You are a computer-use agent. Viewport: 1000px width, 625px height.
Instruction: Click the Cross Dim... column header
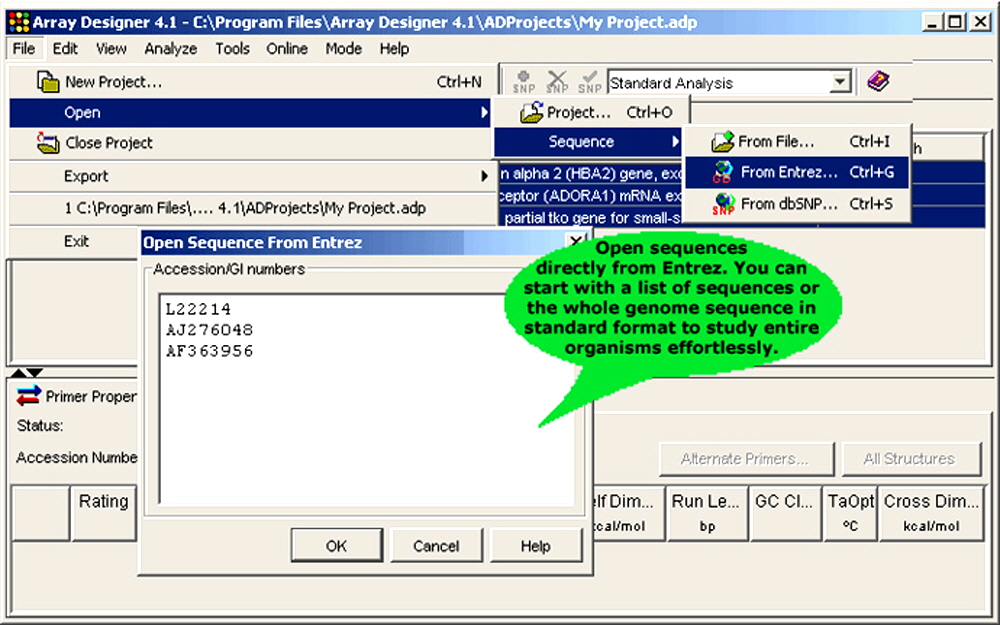click(x=931, y=513)
